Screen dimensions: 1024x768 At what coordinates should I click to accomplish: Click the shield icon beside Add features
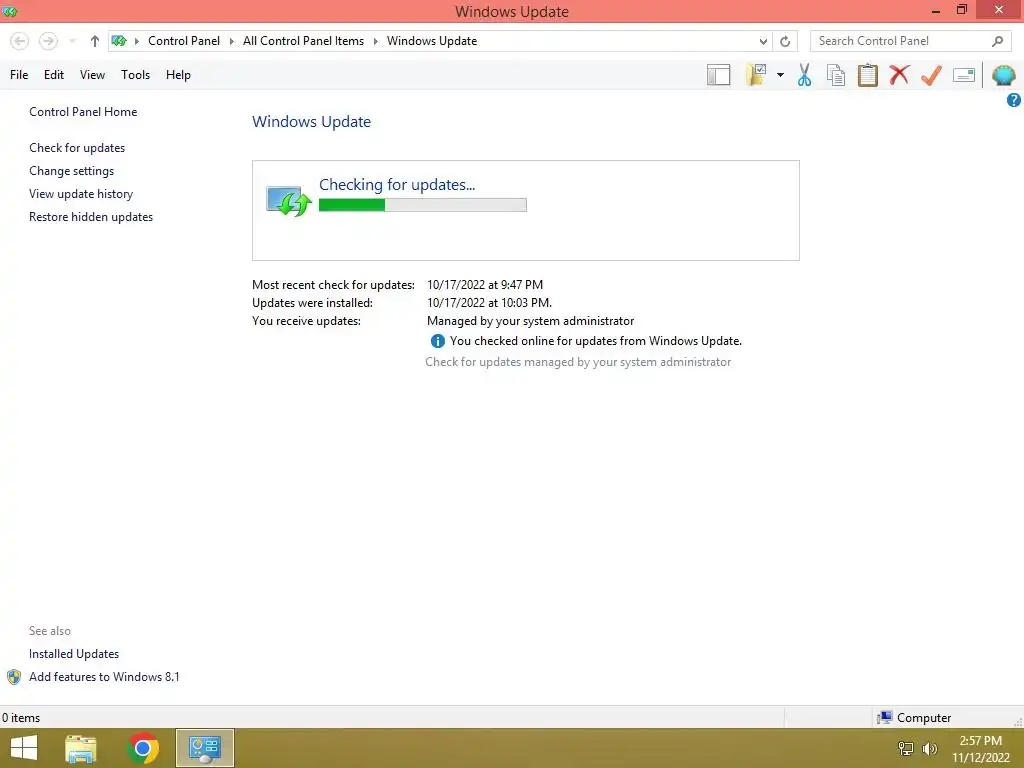[x=14, y=677]
